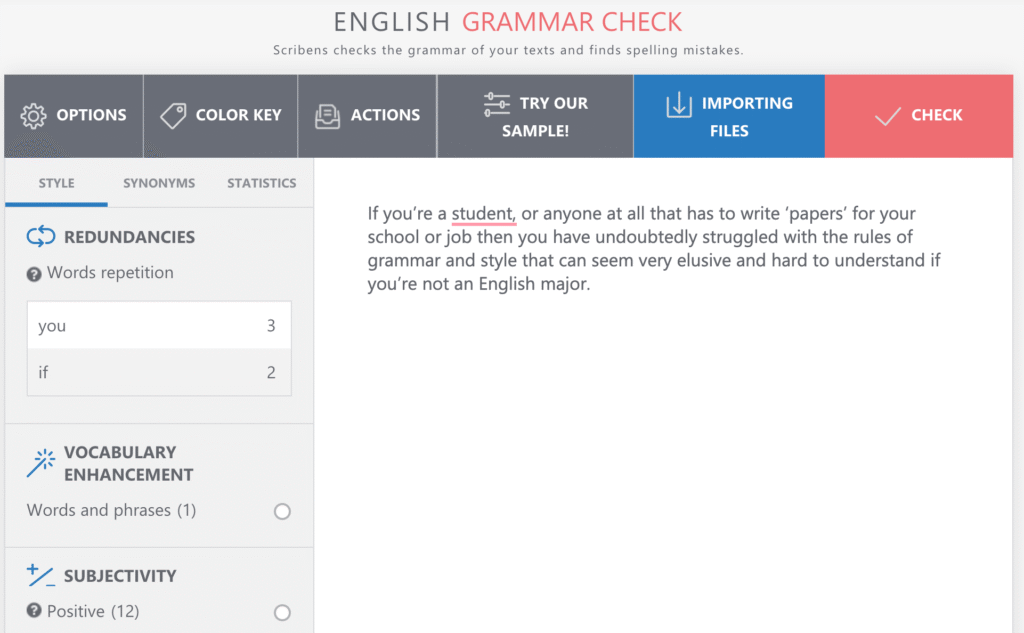Click the Positive help question mark

34,611
